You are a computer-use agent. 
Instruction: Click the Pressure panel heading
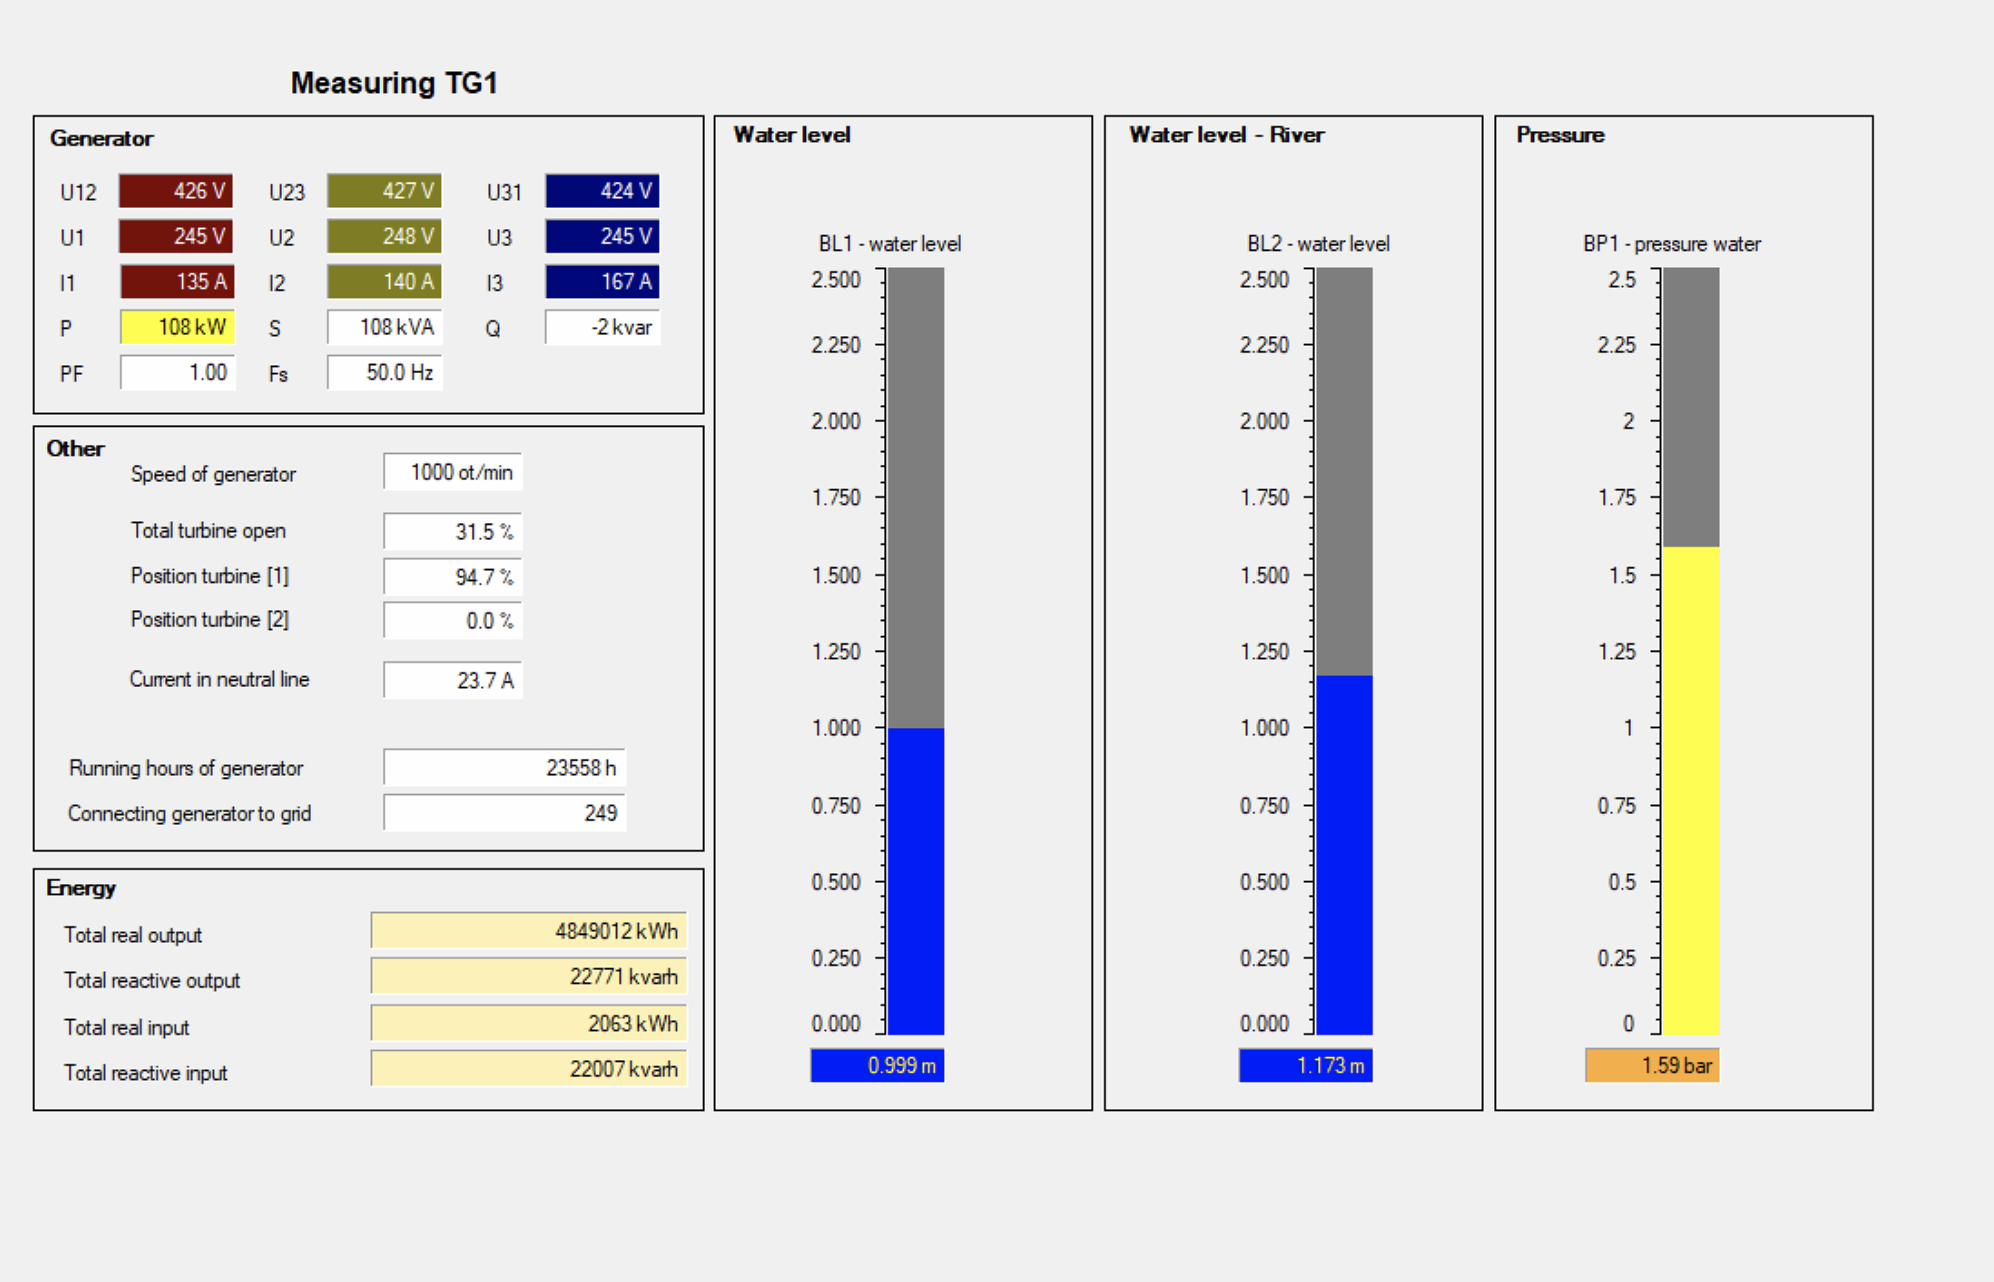point(1560,135)
